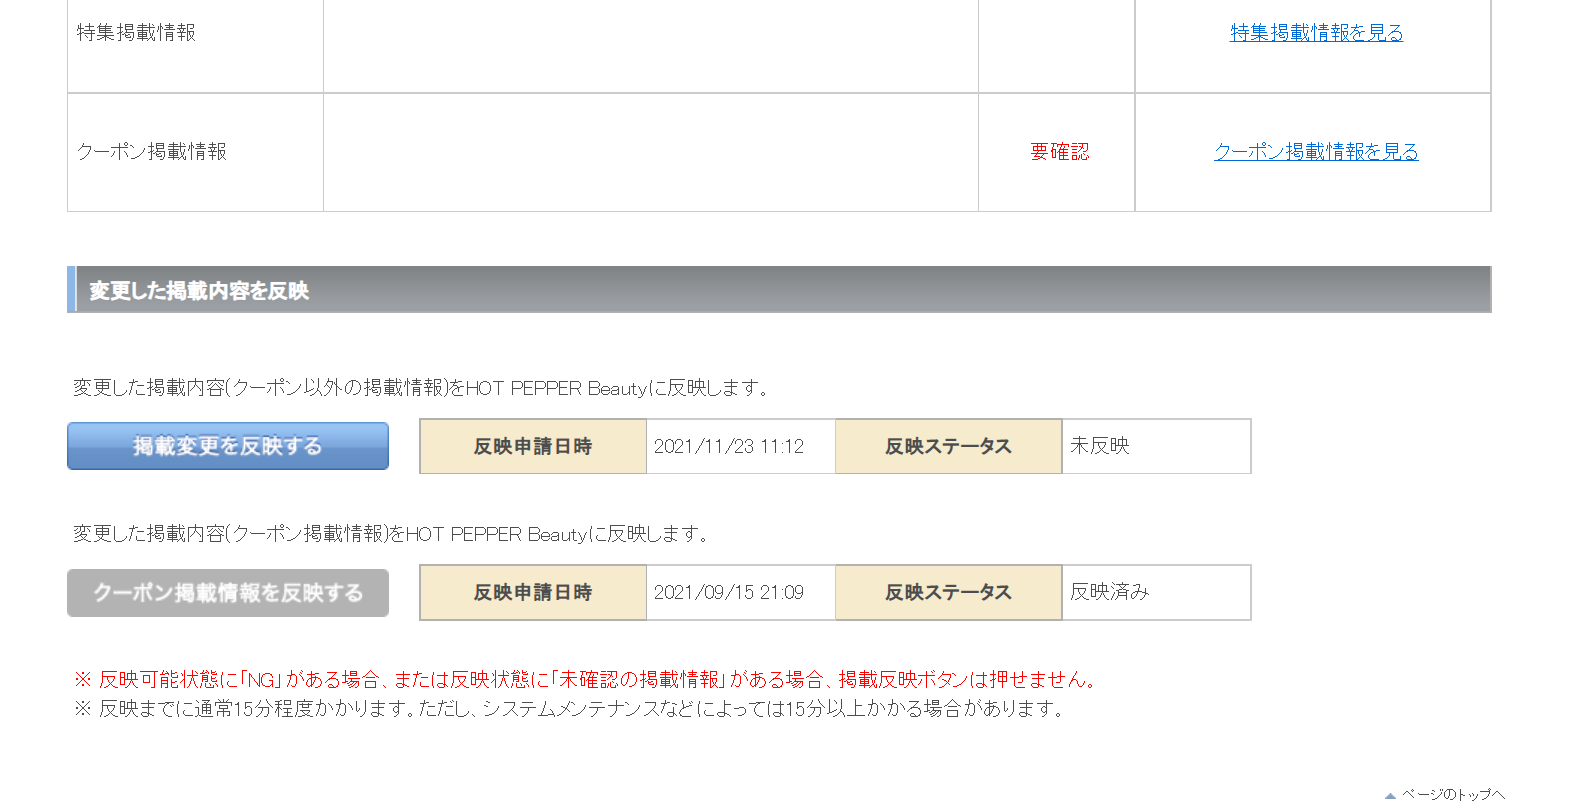Click the red NG warning note
1582x810 pixels.
pyautogui.click(x=586, y=680)
